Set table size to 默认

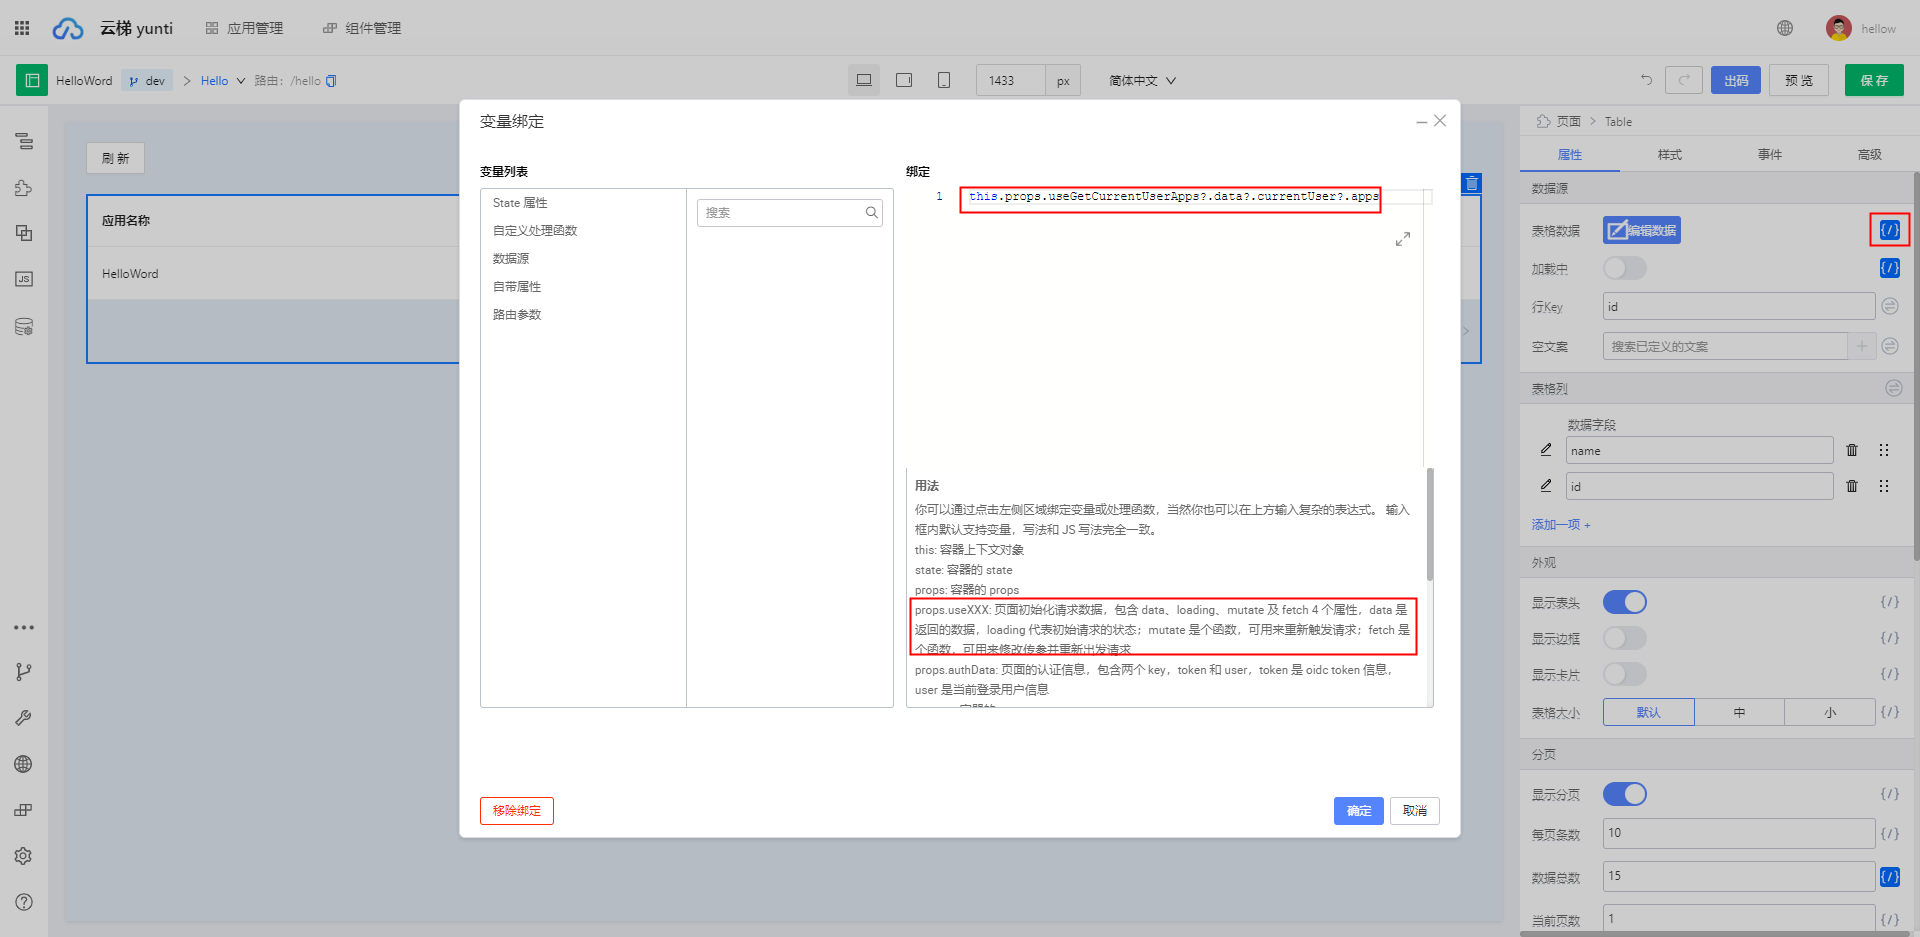click(1649, 712)
